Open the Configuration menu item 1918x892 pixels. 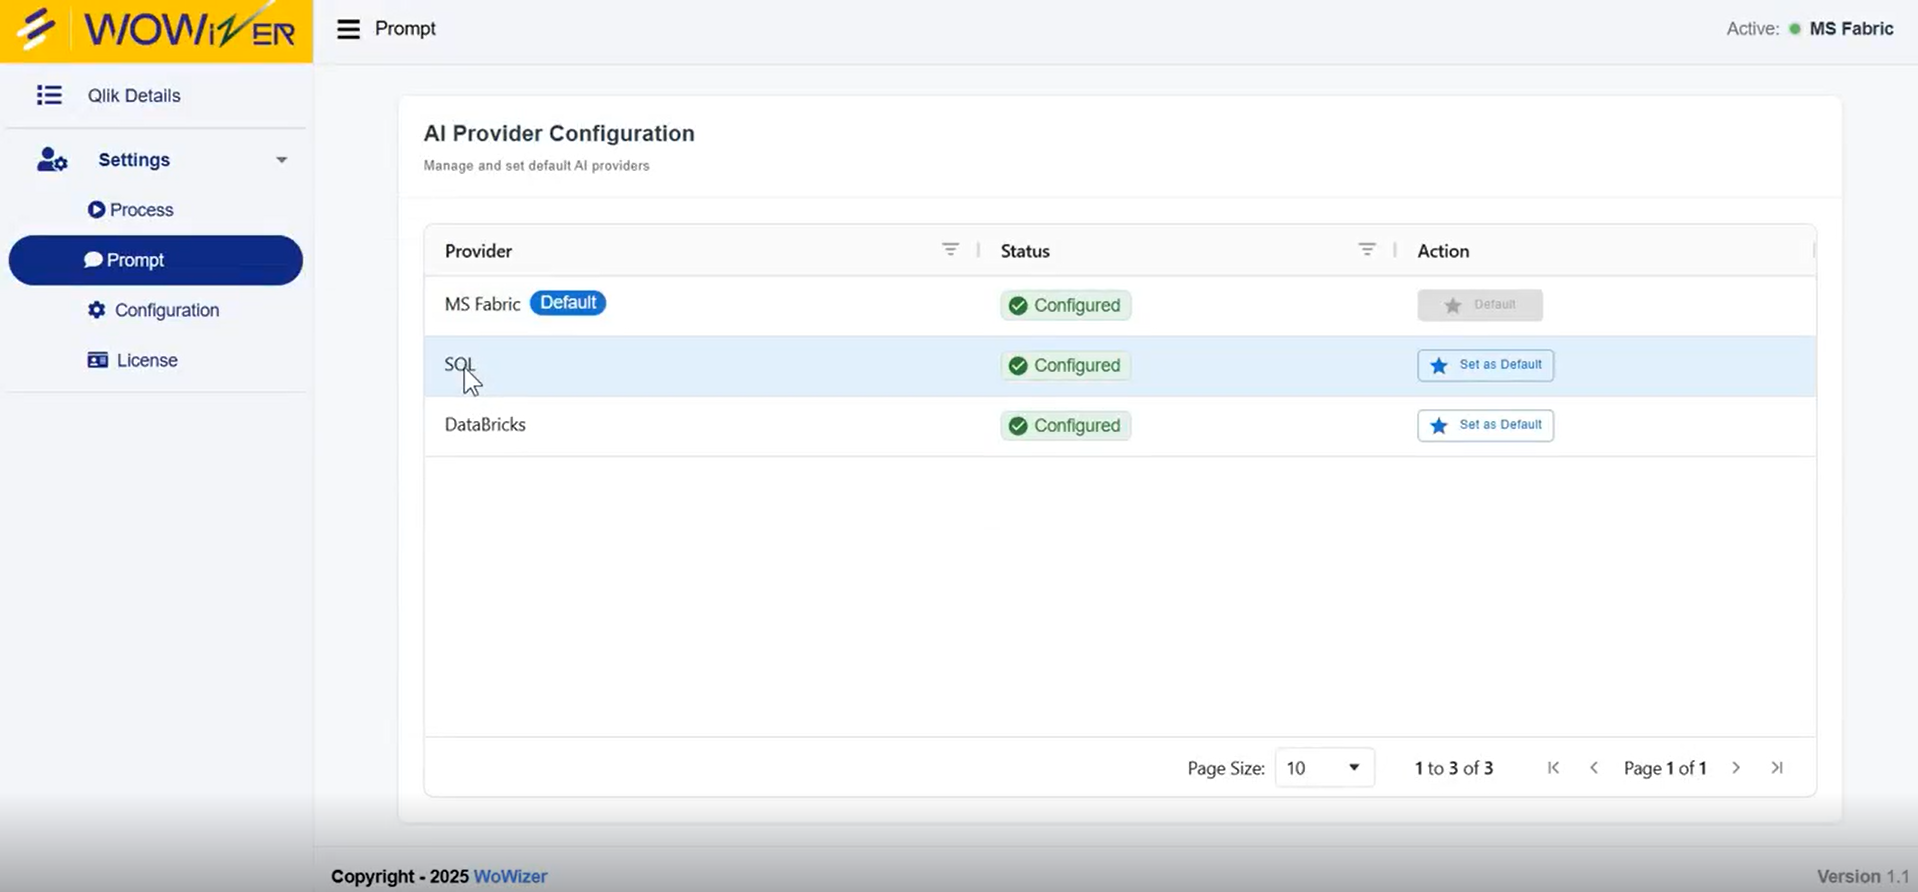tap(153, 310)
